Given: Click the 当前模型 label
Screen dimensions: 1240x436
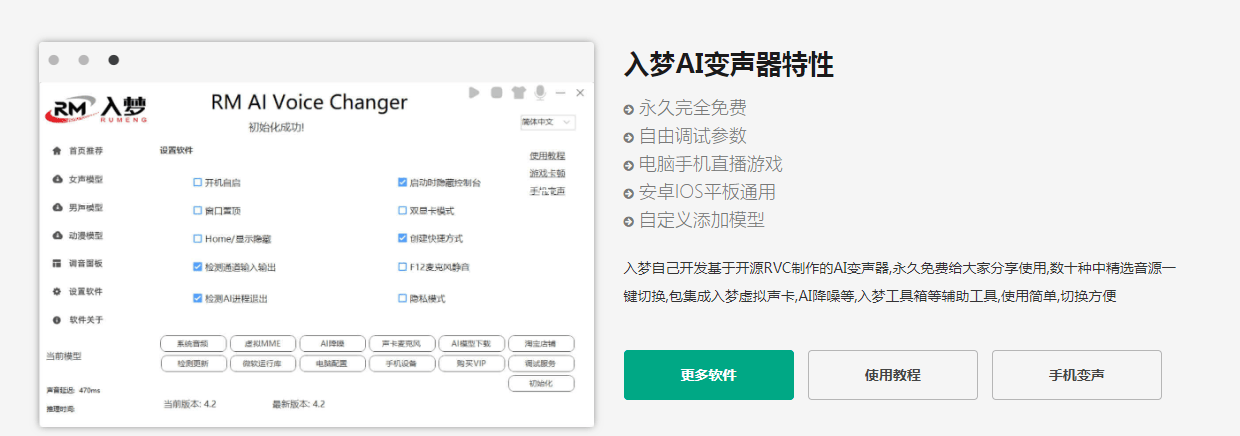Looking at the screenshot, I should coord(63,356).
